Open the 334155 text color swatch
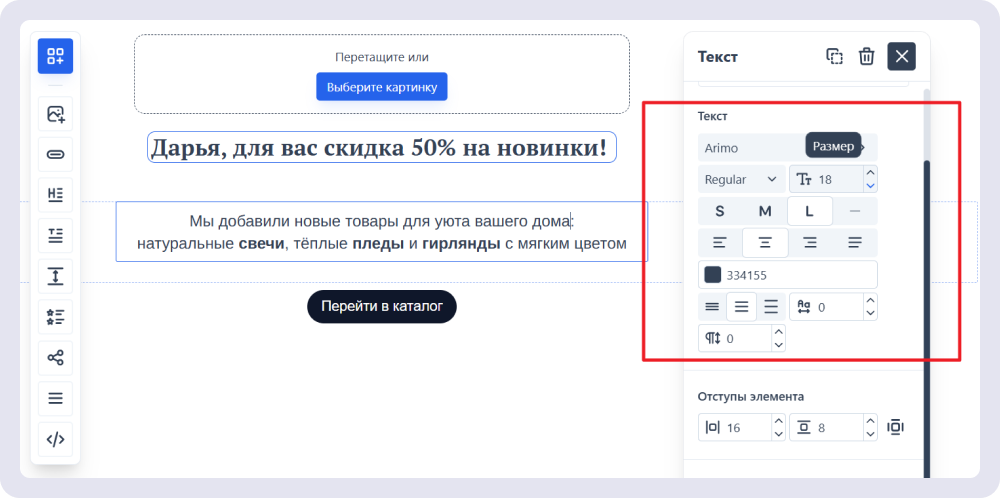1000x498 pixels. (x=712, y=275)
